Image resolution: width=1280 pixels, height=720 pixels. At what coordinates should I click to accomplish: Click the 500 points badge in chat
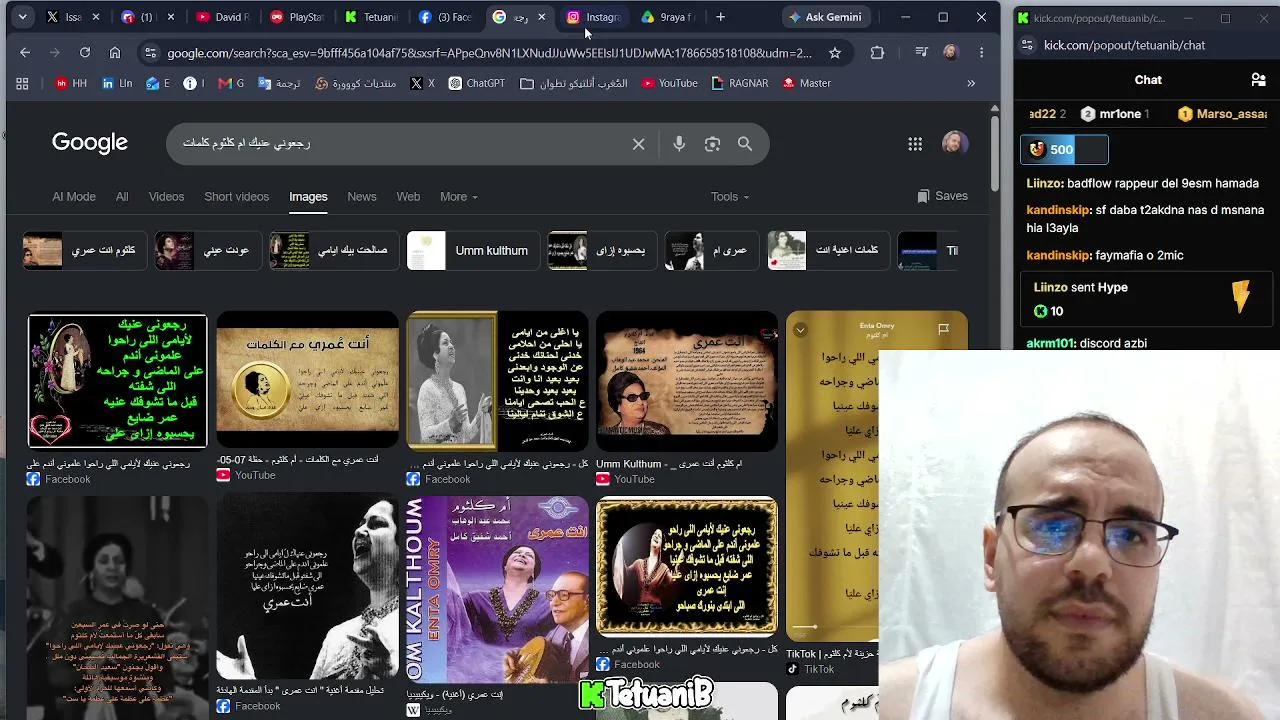pyautogui.click(x=1064, y=150)
